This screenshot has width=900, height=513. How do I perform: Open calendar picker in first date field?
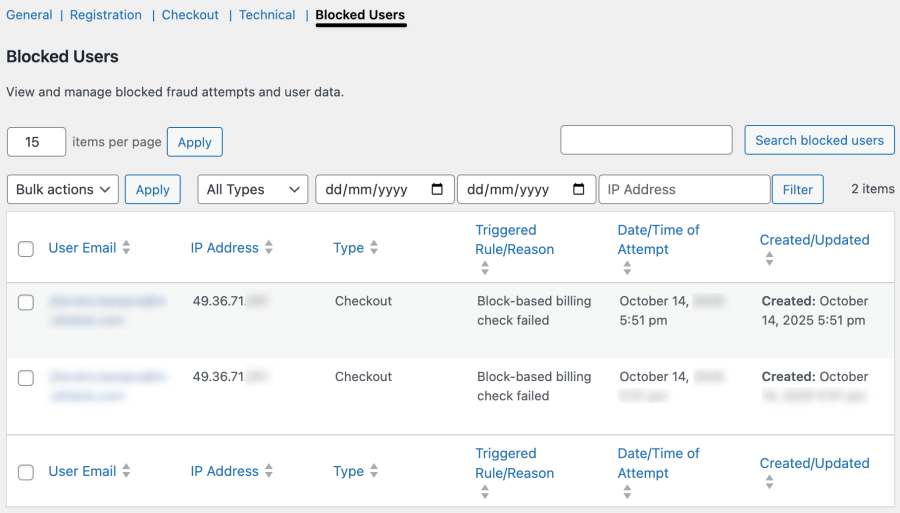click(x=437, y=189)
